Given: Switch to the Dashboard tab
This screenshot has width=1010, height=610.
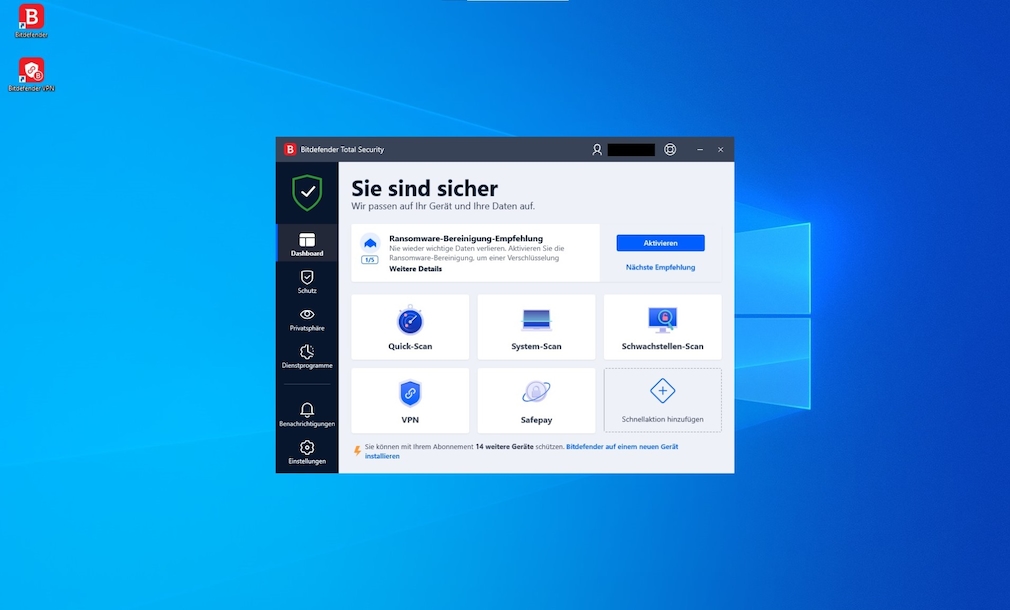Looking at the screenshot, I should (307, 244).
